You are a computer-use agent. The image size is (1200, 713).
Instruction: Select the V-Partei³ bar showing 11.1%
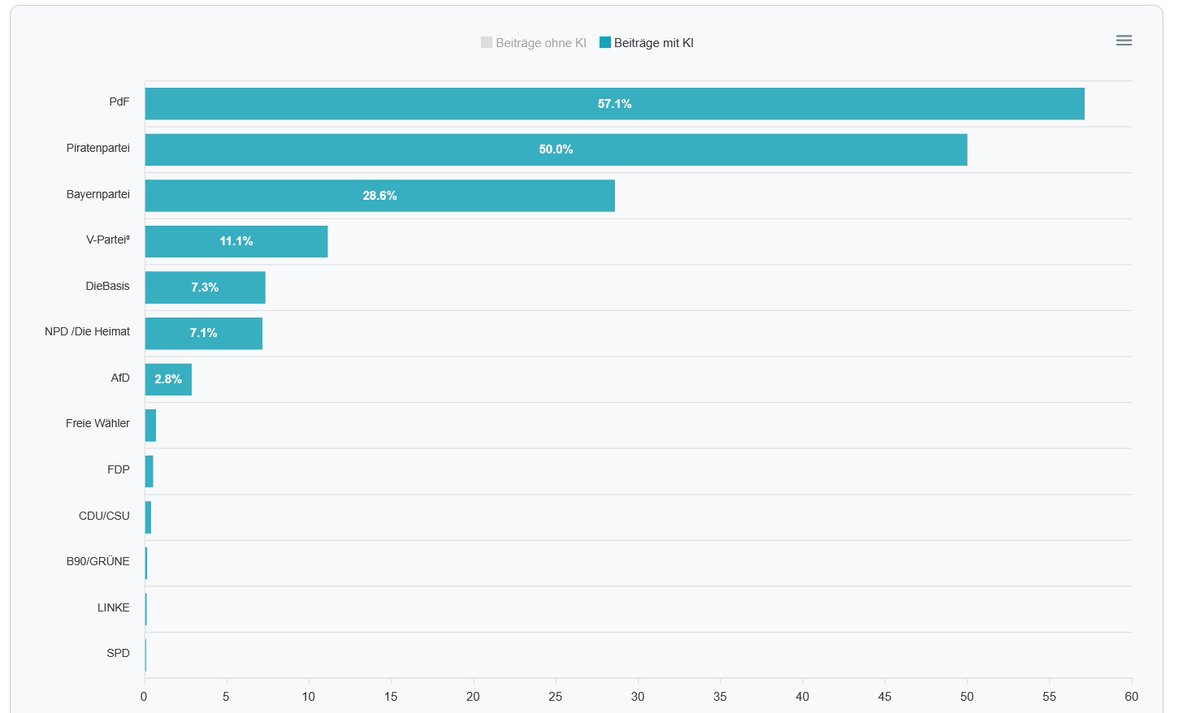click(x=236, y=242)
